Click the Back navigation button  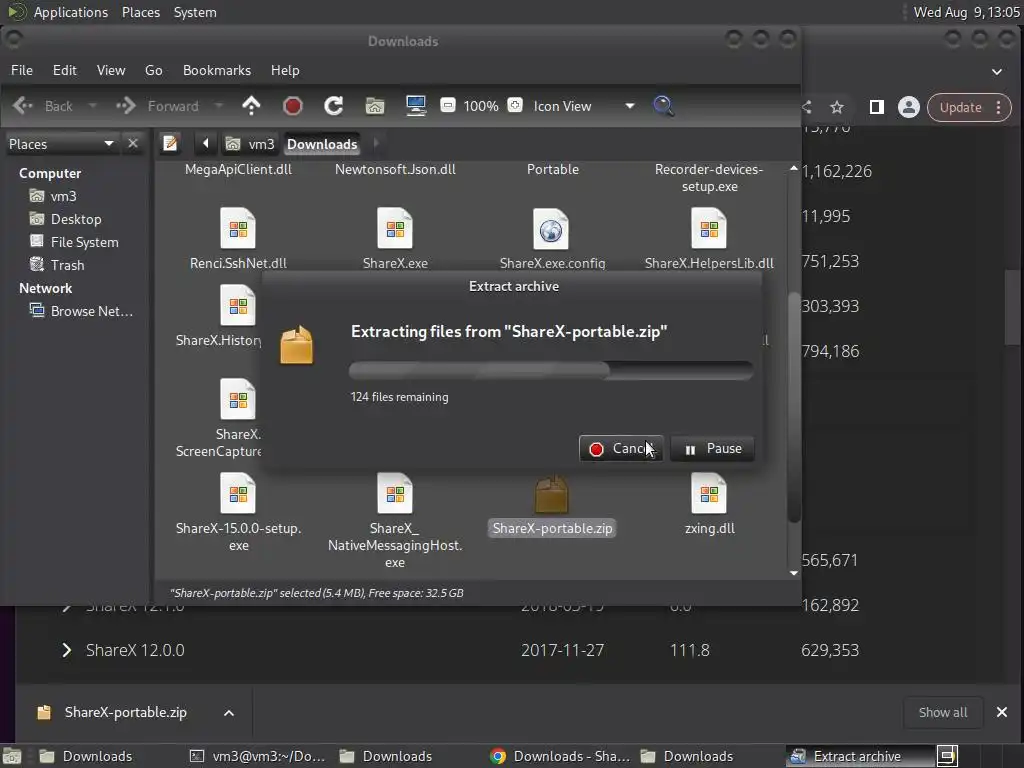tap(43, 106)
